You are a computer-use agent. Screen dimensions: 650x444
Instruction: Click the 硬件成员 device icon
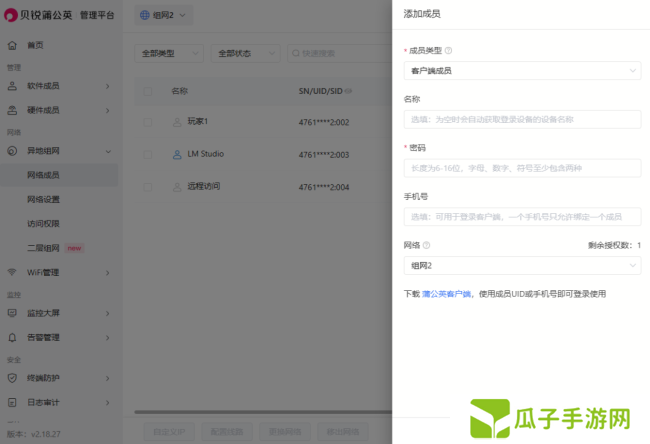(12, 110)
